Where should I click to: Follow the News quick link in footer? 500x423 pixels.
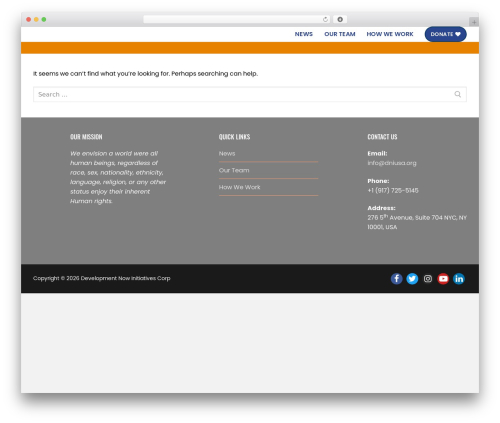[227, 154]
